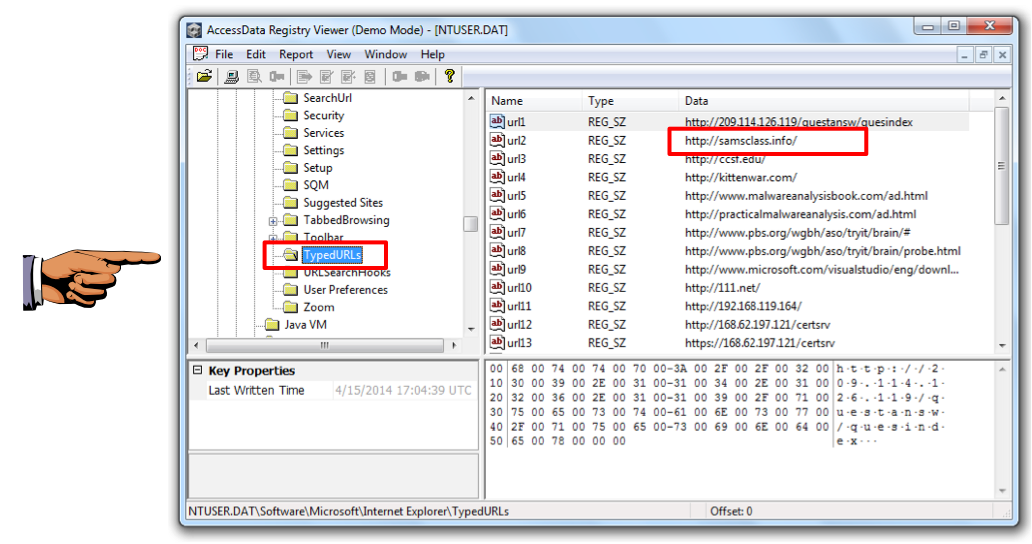
Task: Click the folder icon next to Java VM
Action: point(272,324)
